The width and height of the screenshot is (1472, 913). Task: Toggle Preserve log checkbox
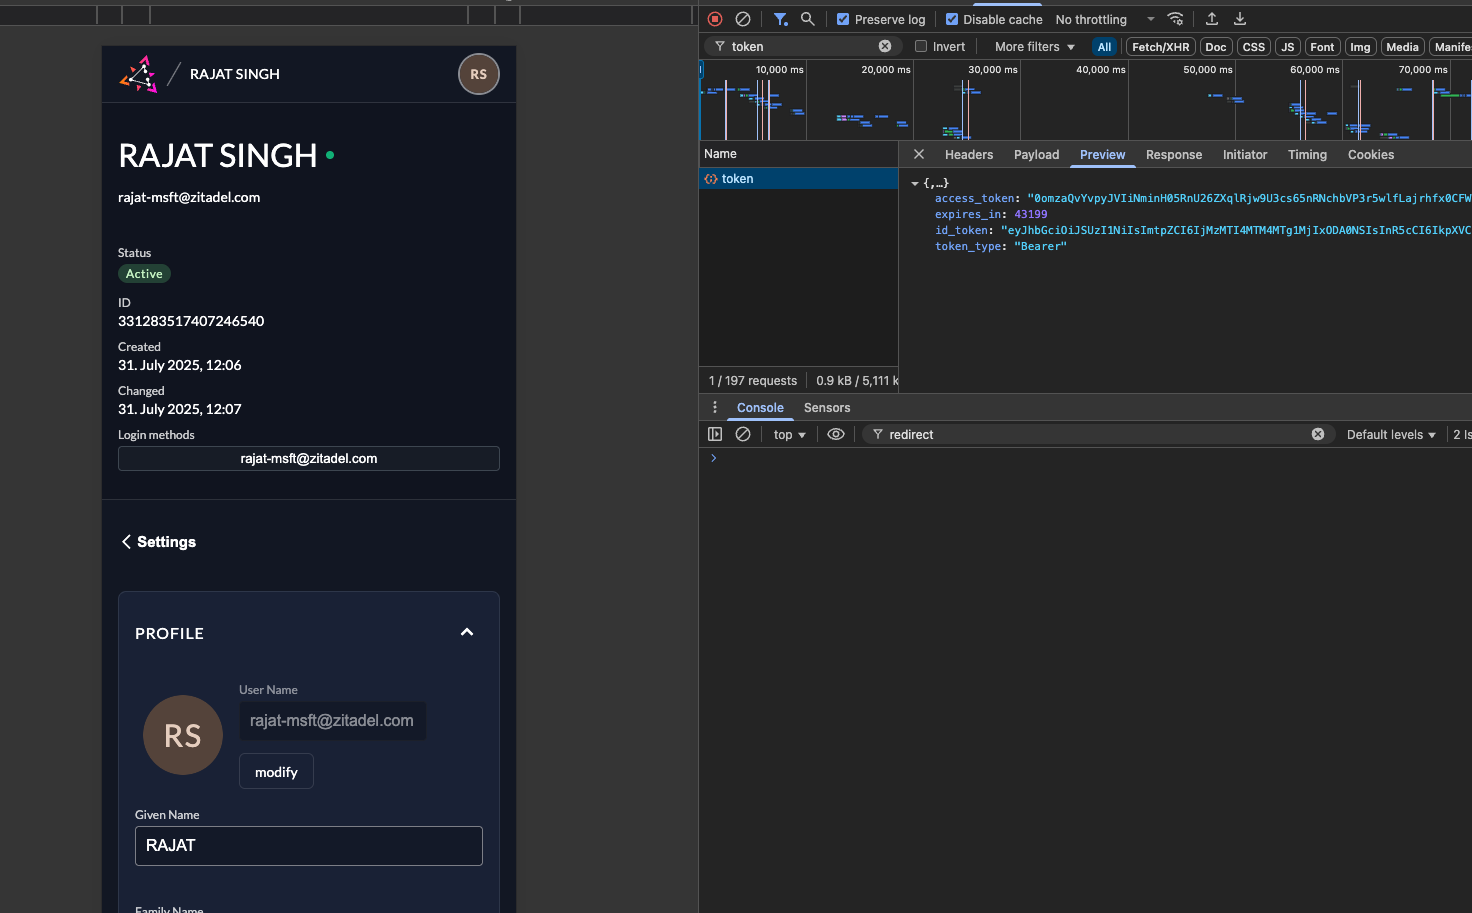(x=843, y=19)
